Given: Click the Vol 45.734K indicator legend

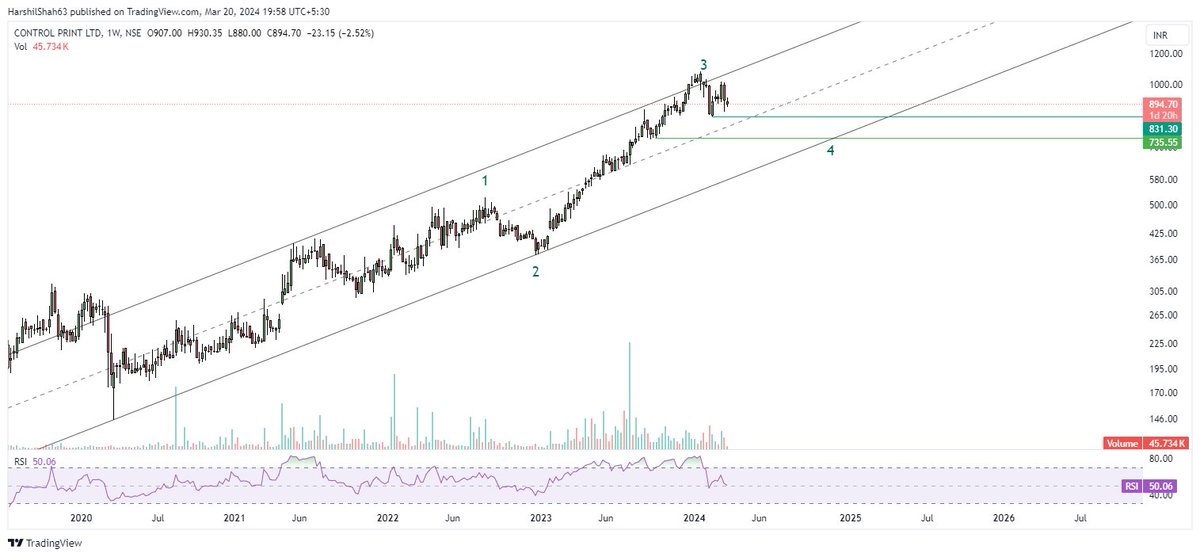Looking at the screenshot, I should pos(41,47).
